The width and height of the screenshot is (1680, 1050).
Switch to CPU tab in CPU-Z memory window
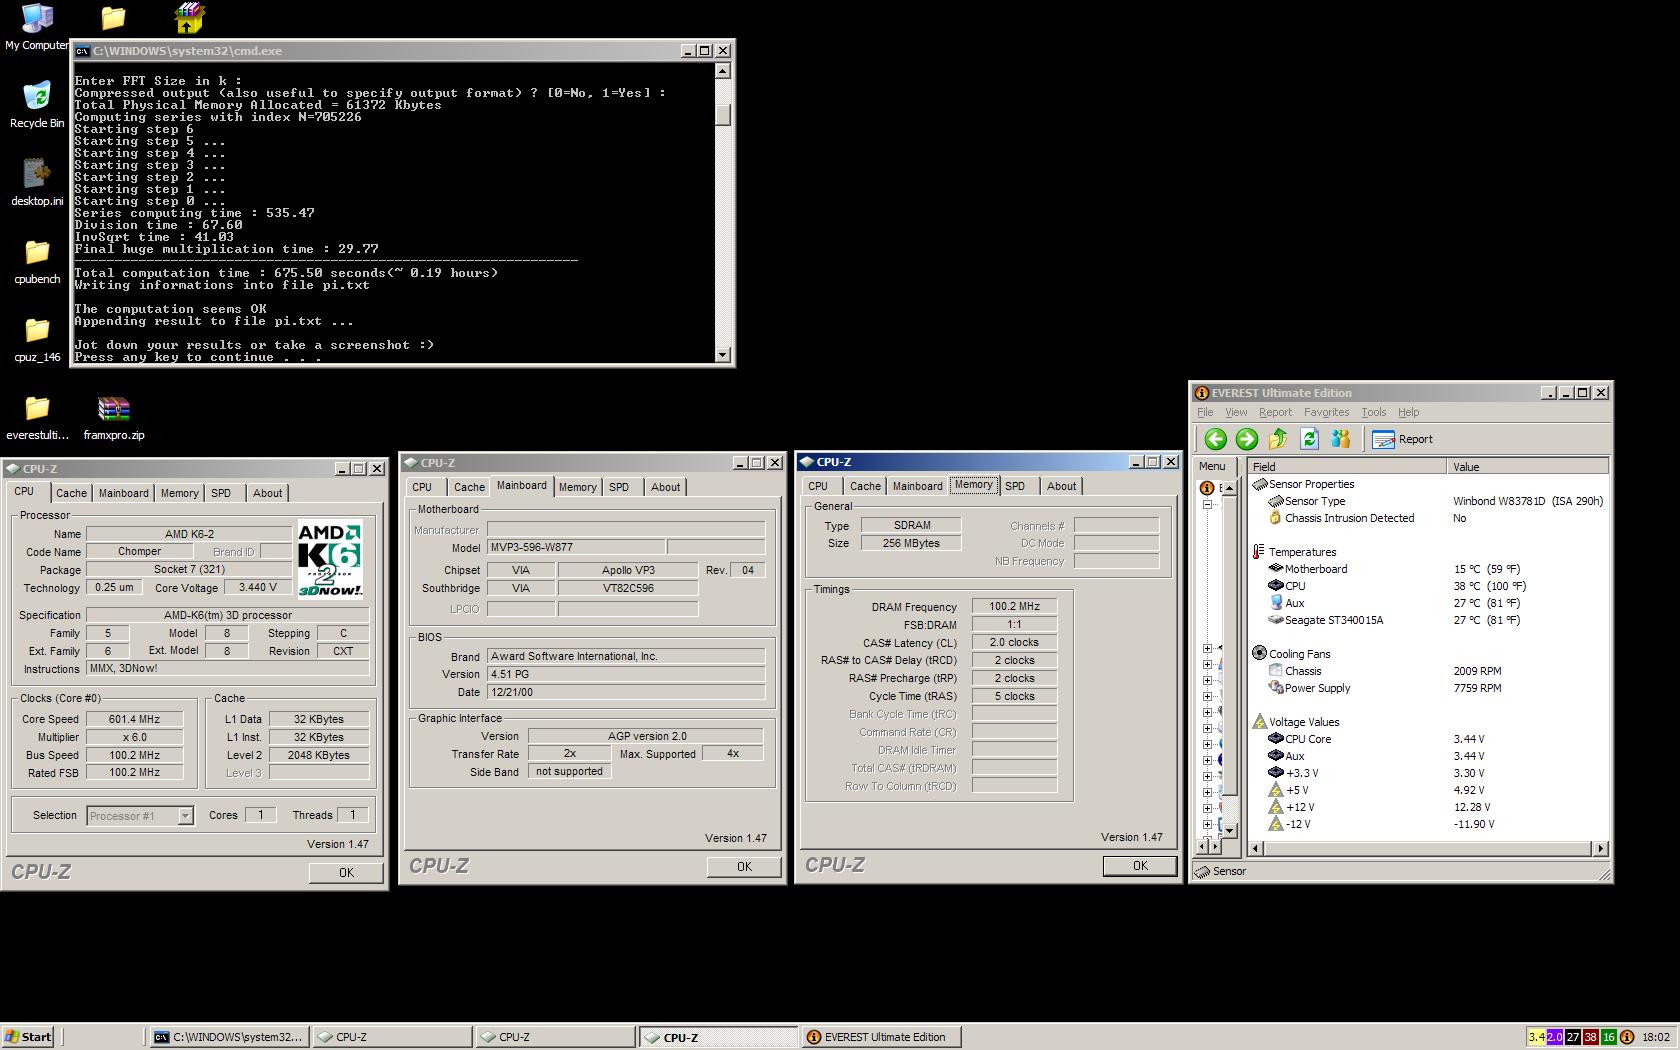pos(818,486)
